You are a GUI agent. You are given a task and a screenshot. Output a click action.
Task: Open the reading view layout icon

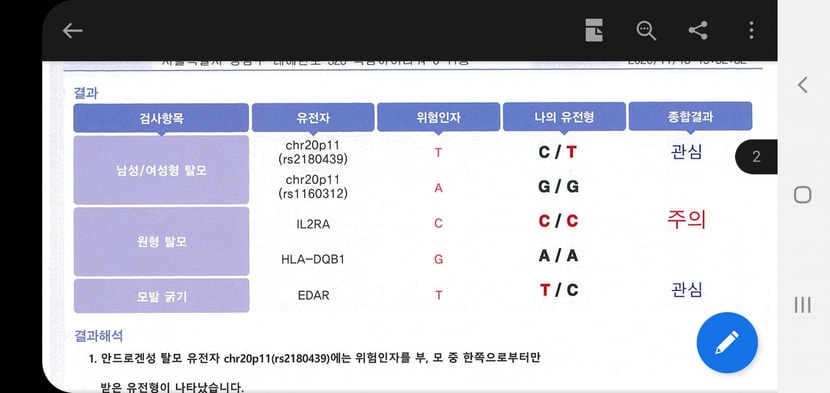point(594,30)
